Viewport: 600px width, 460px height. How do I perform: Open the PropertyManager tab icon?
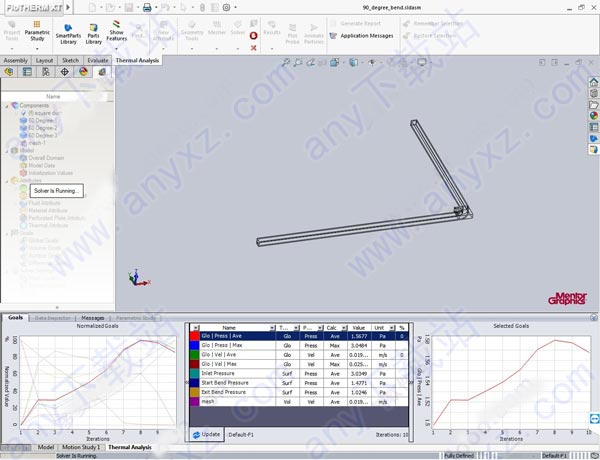[27, 72]
